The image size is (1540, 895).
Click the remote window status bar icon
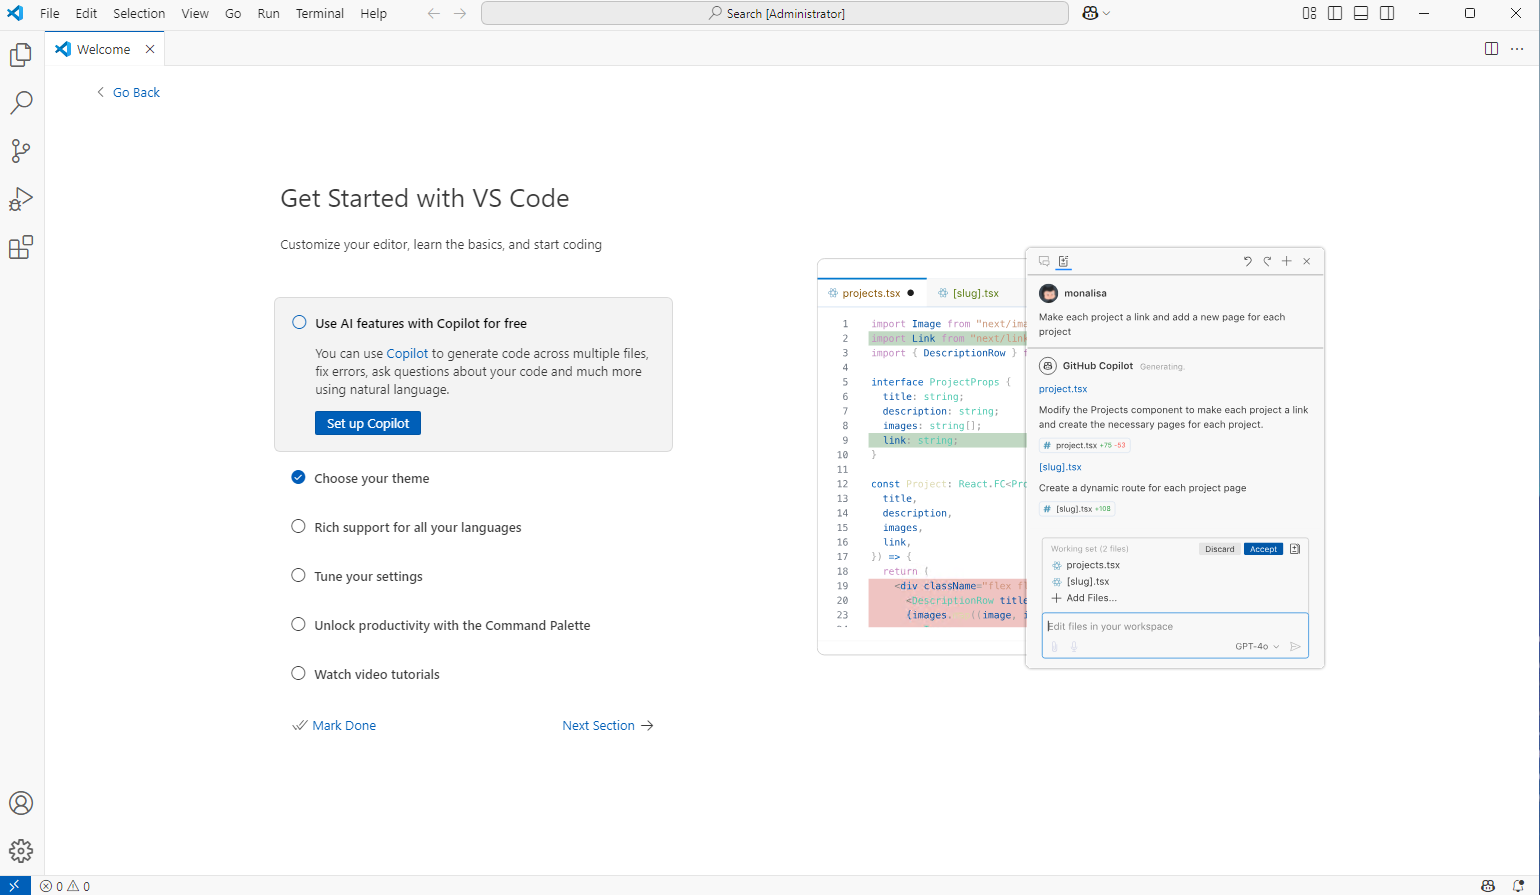pos(15,886)
